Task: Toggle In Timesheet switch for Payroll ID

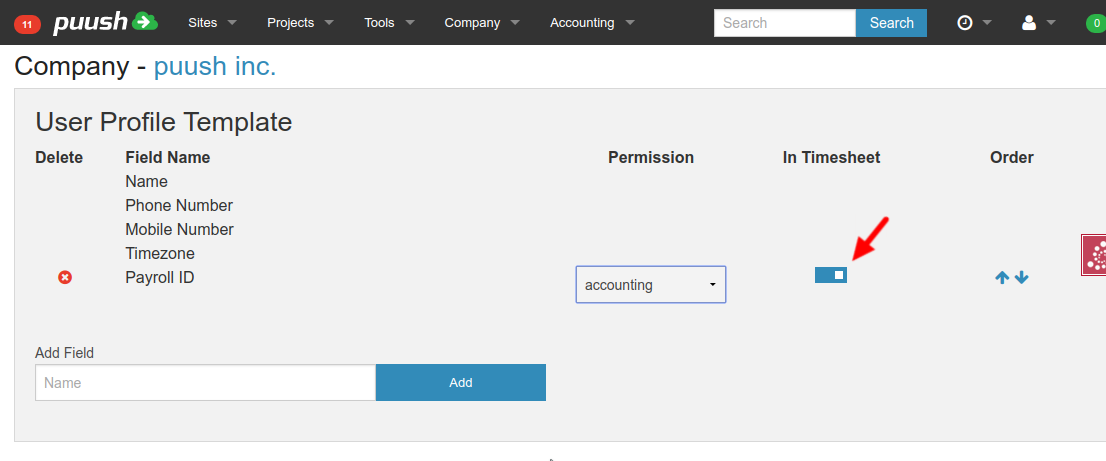Action: click(831, 275)
